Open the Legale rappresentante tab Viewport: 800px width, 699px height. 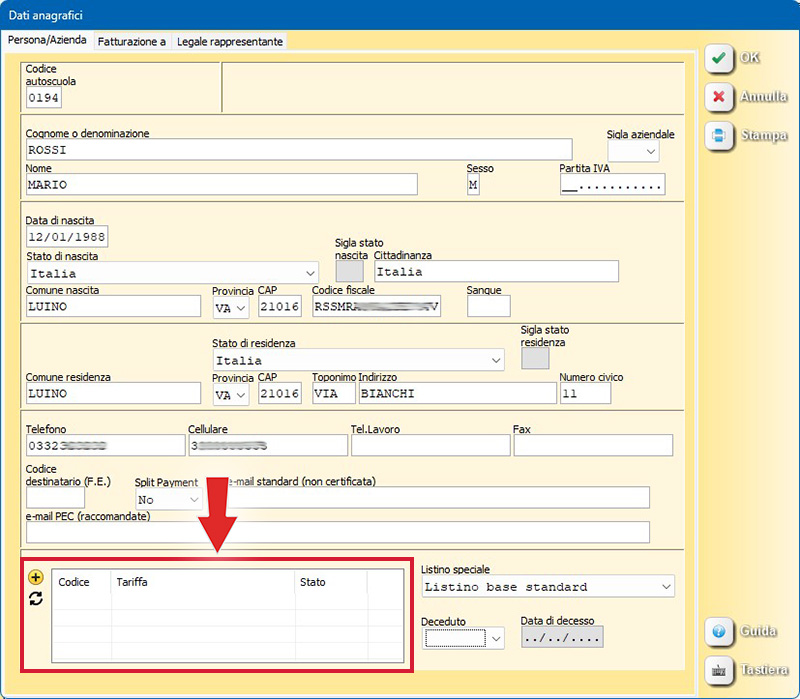(230, 42)
